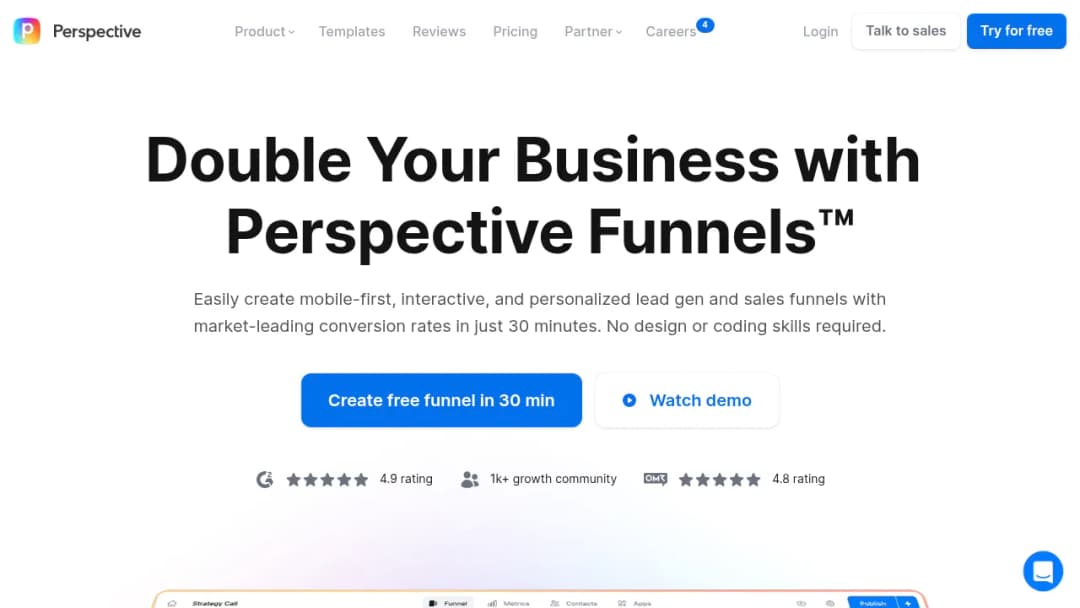Select the Apps tab in the app preview

(x=634, y=603)
